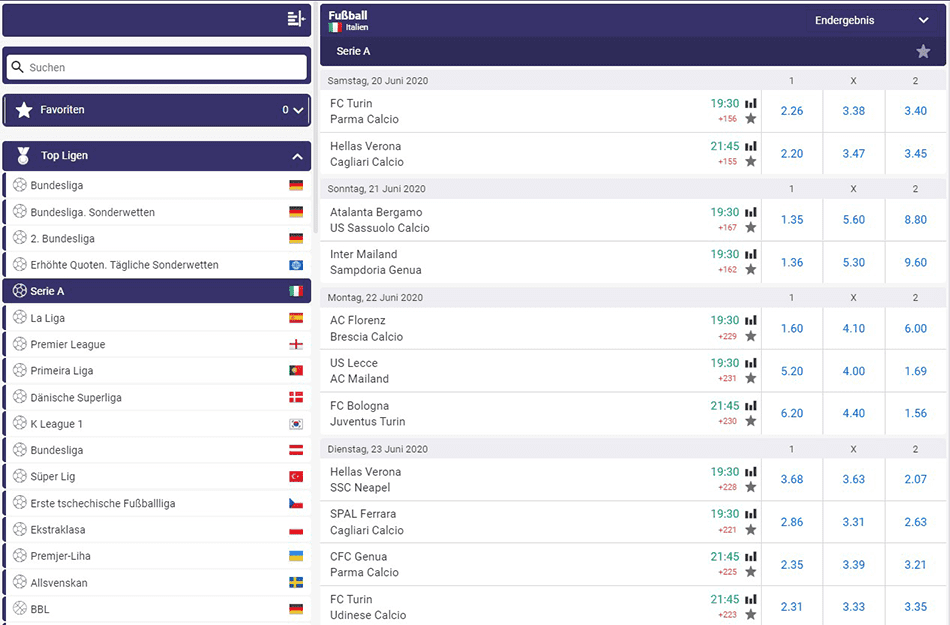This screenshot has height=625, width=950.
Task: Click the search magnifier icon
Action: pos(18,67)
